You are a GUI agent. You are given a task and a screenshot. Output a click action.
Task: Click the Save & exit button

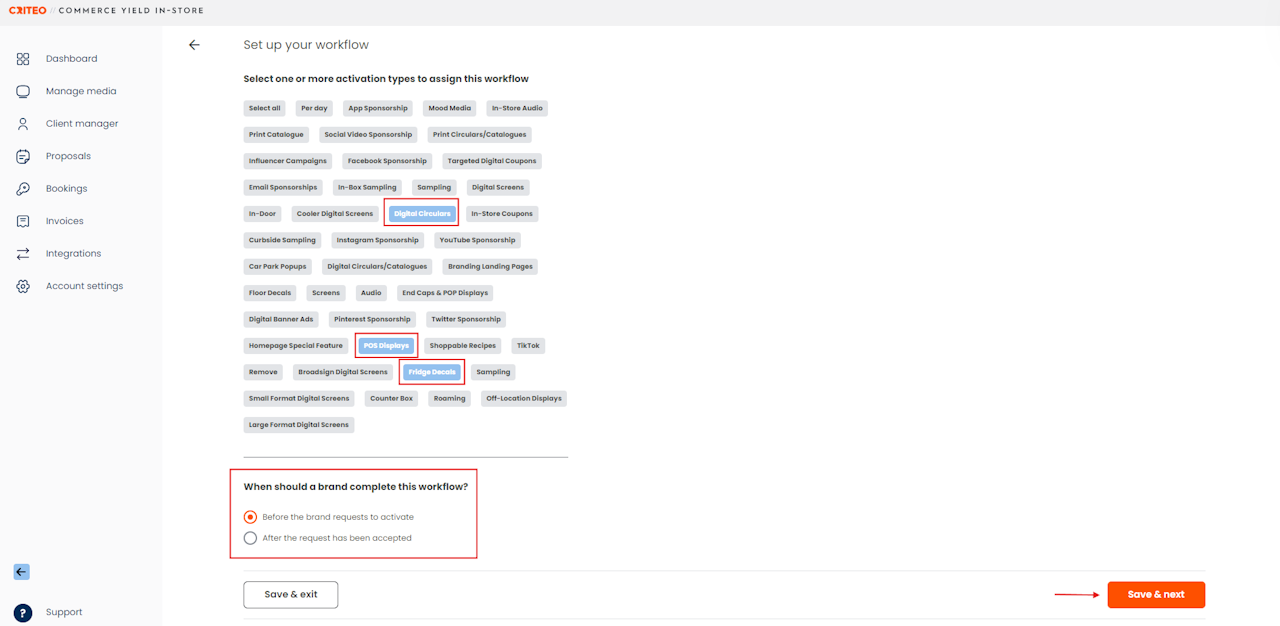click(x=291, y=594)
